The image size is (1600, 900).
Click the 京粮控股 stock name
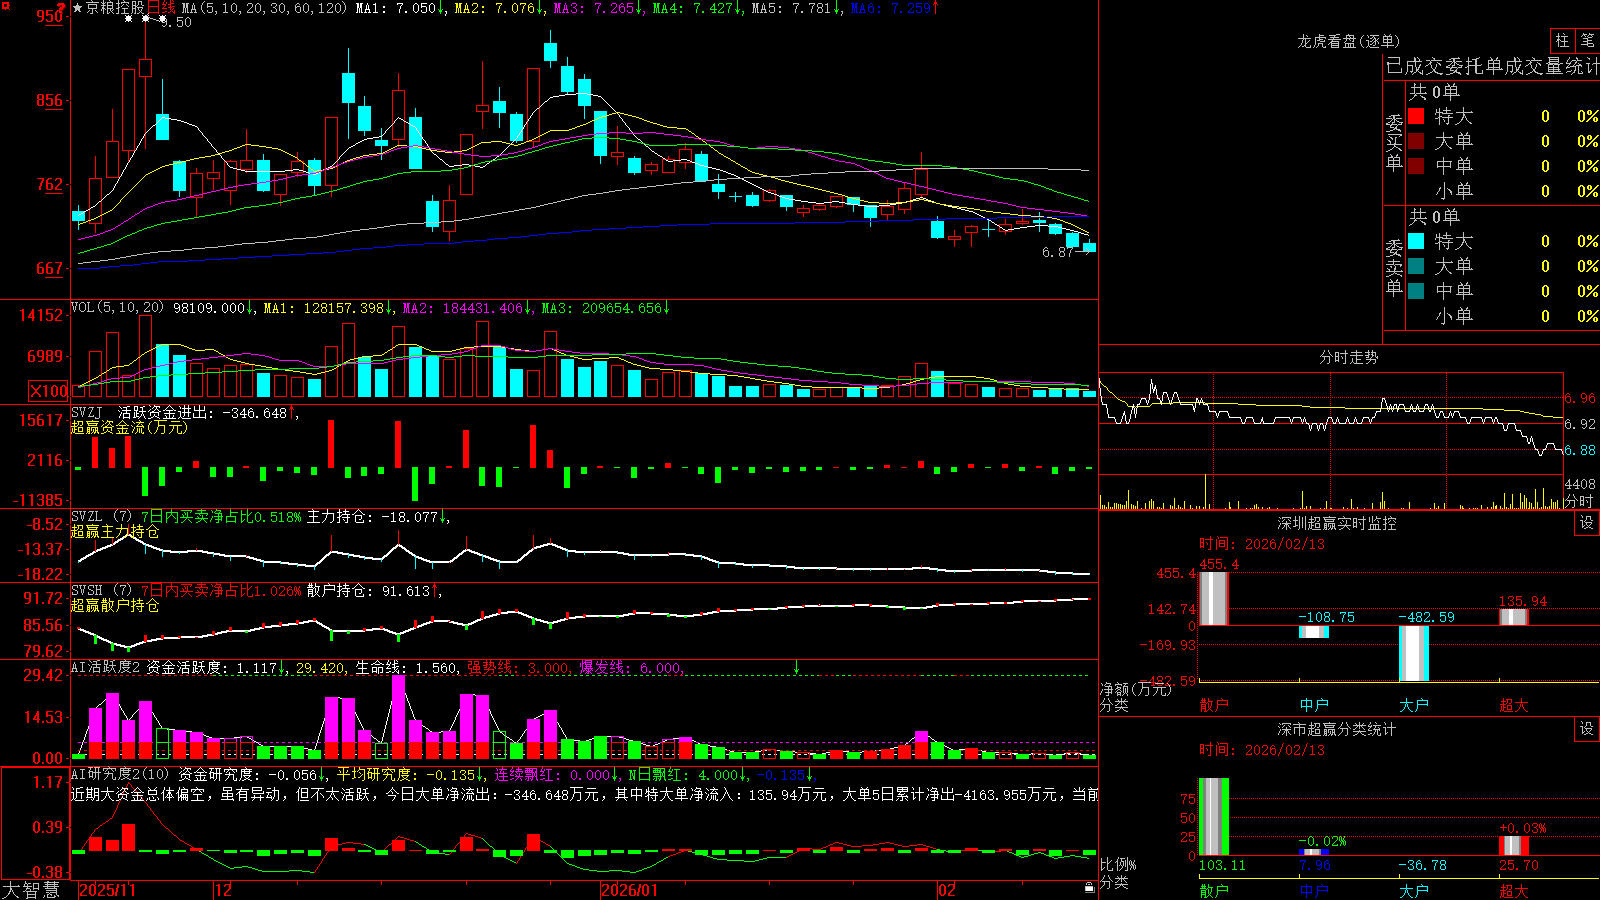(x=115, y=8)
